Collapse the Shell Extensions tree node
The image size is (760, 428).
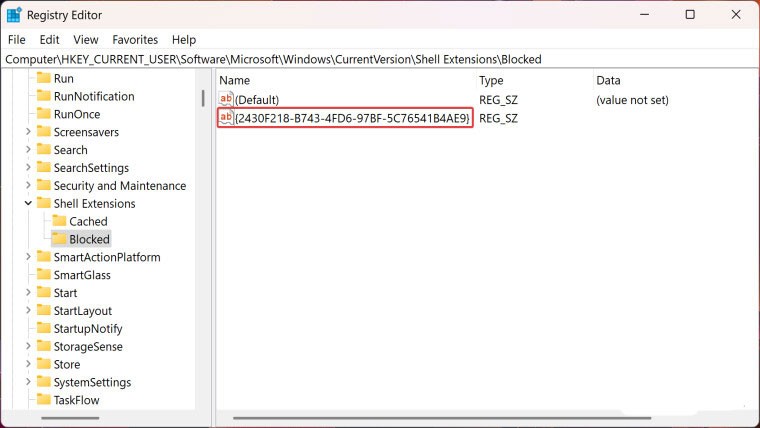pos(28,204)
